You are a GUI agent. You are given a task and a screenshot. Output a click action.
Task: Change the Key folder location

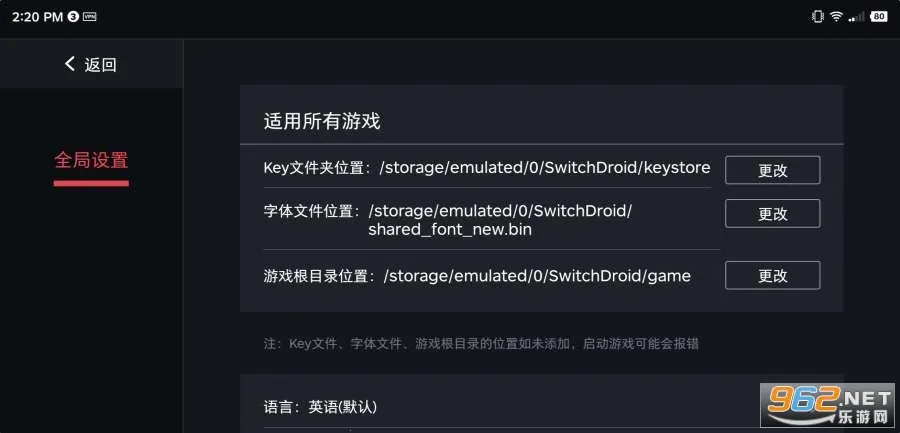tap(772, 170)
